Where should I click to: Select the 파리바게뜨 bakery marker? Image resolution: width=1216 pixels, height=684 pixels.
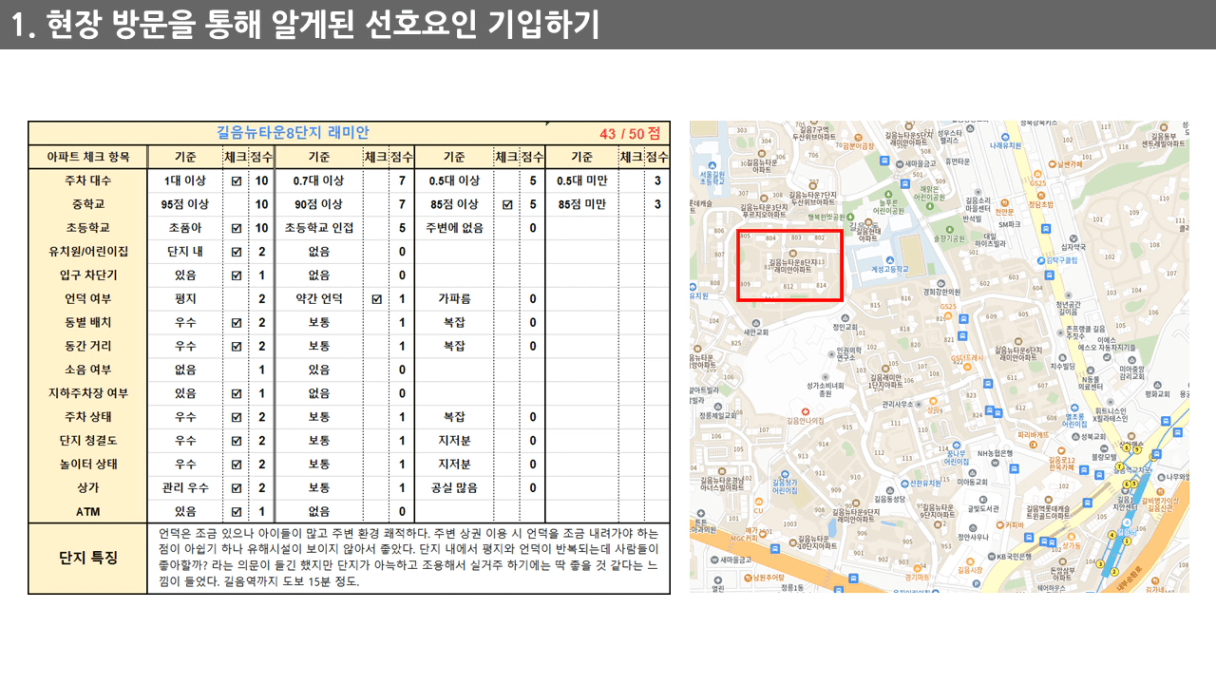1033,438
